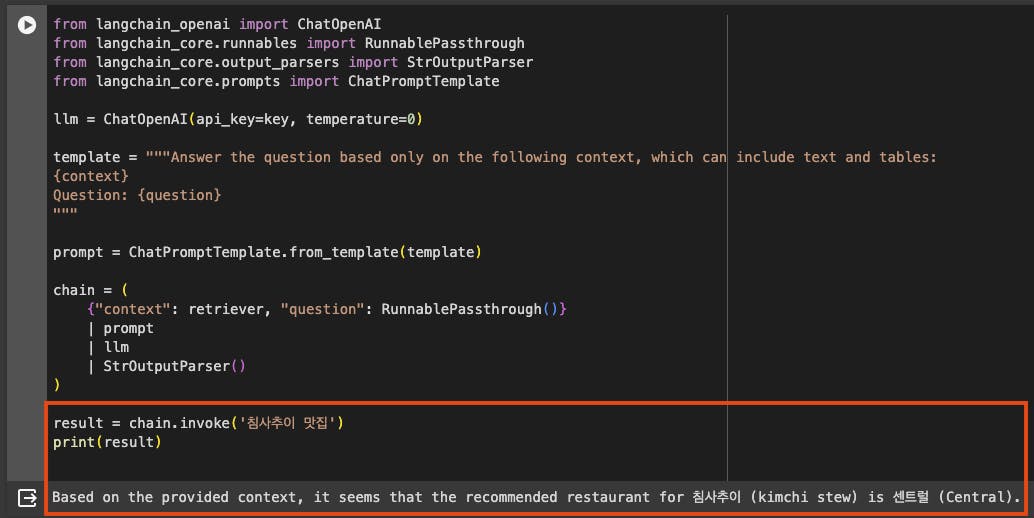1034x518 pixels.
Task: Click the RunnablePassthrough import line
Action: pyautogui.click(x=288, y=43)
